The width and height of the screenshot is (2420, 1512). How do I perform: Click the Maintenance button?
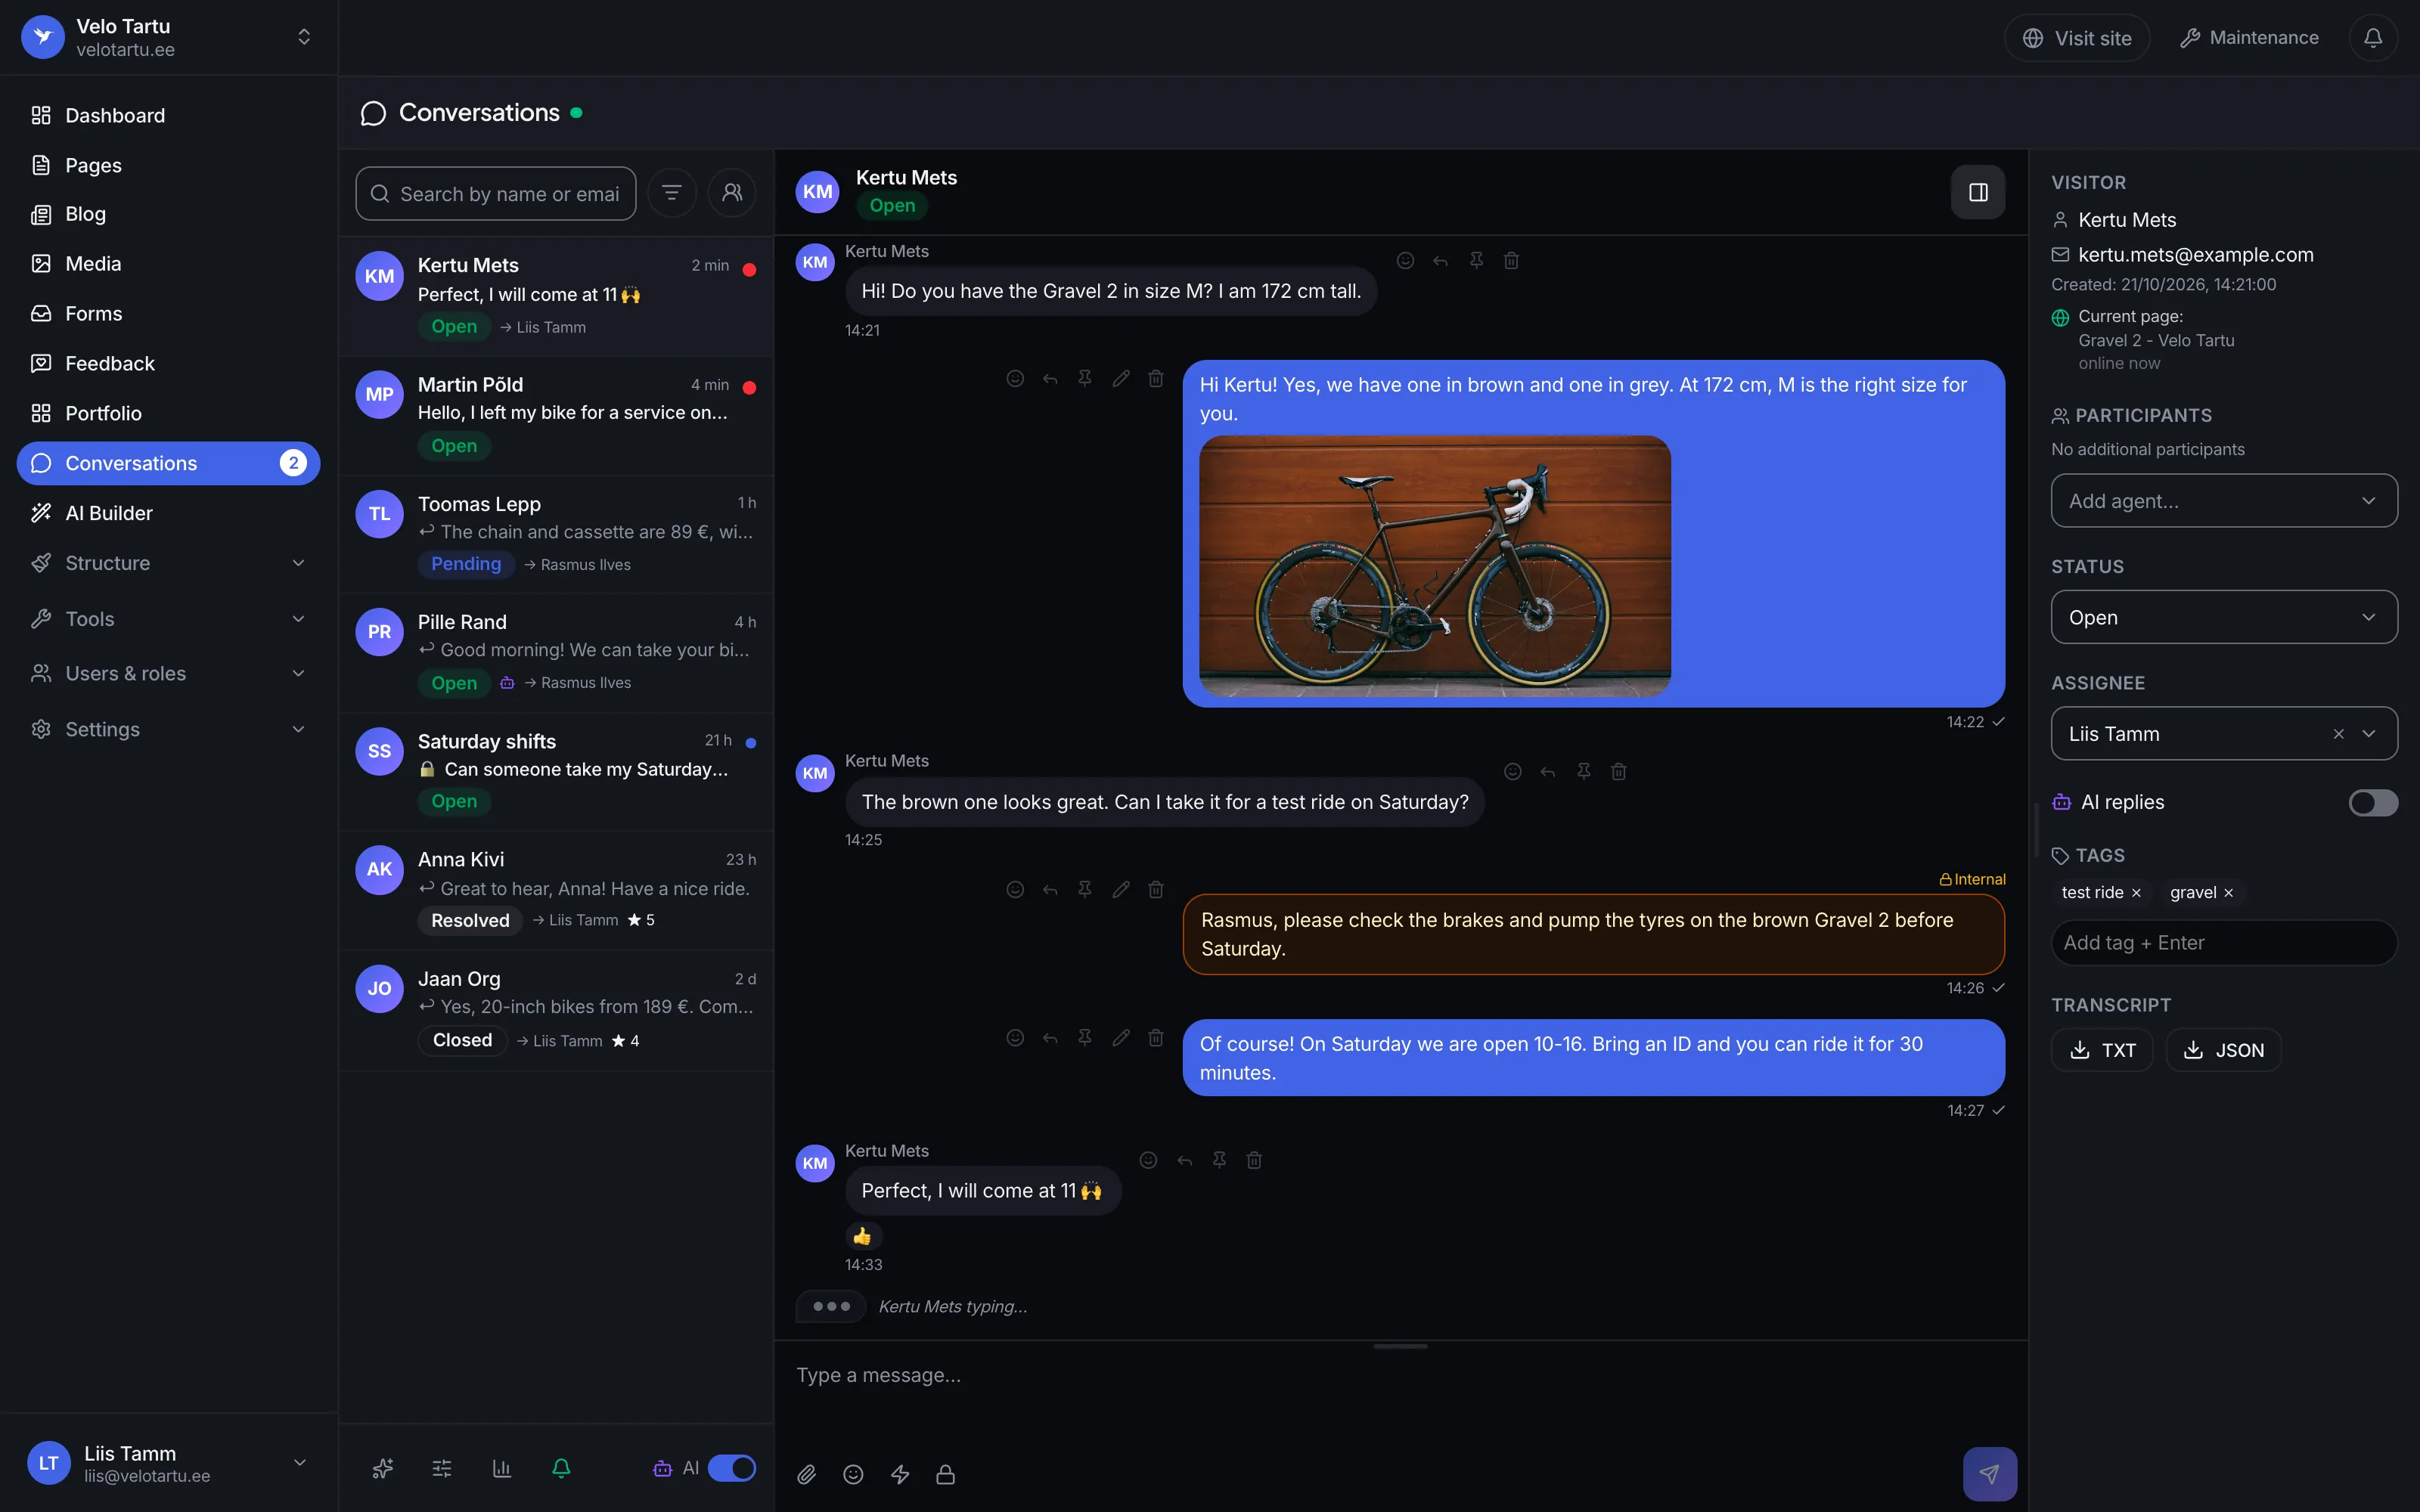click(2249, 38)
